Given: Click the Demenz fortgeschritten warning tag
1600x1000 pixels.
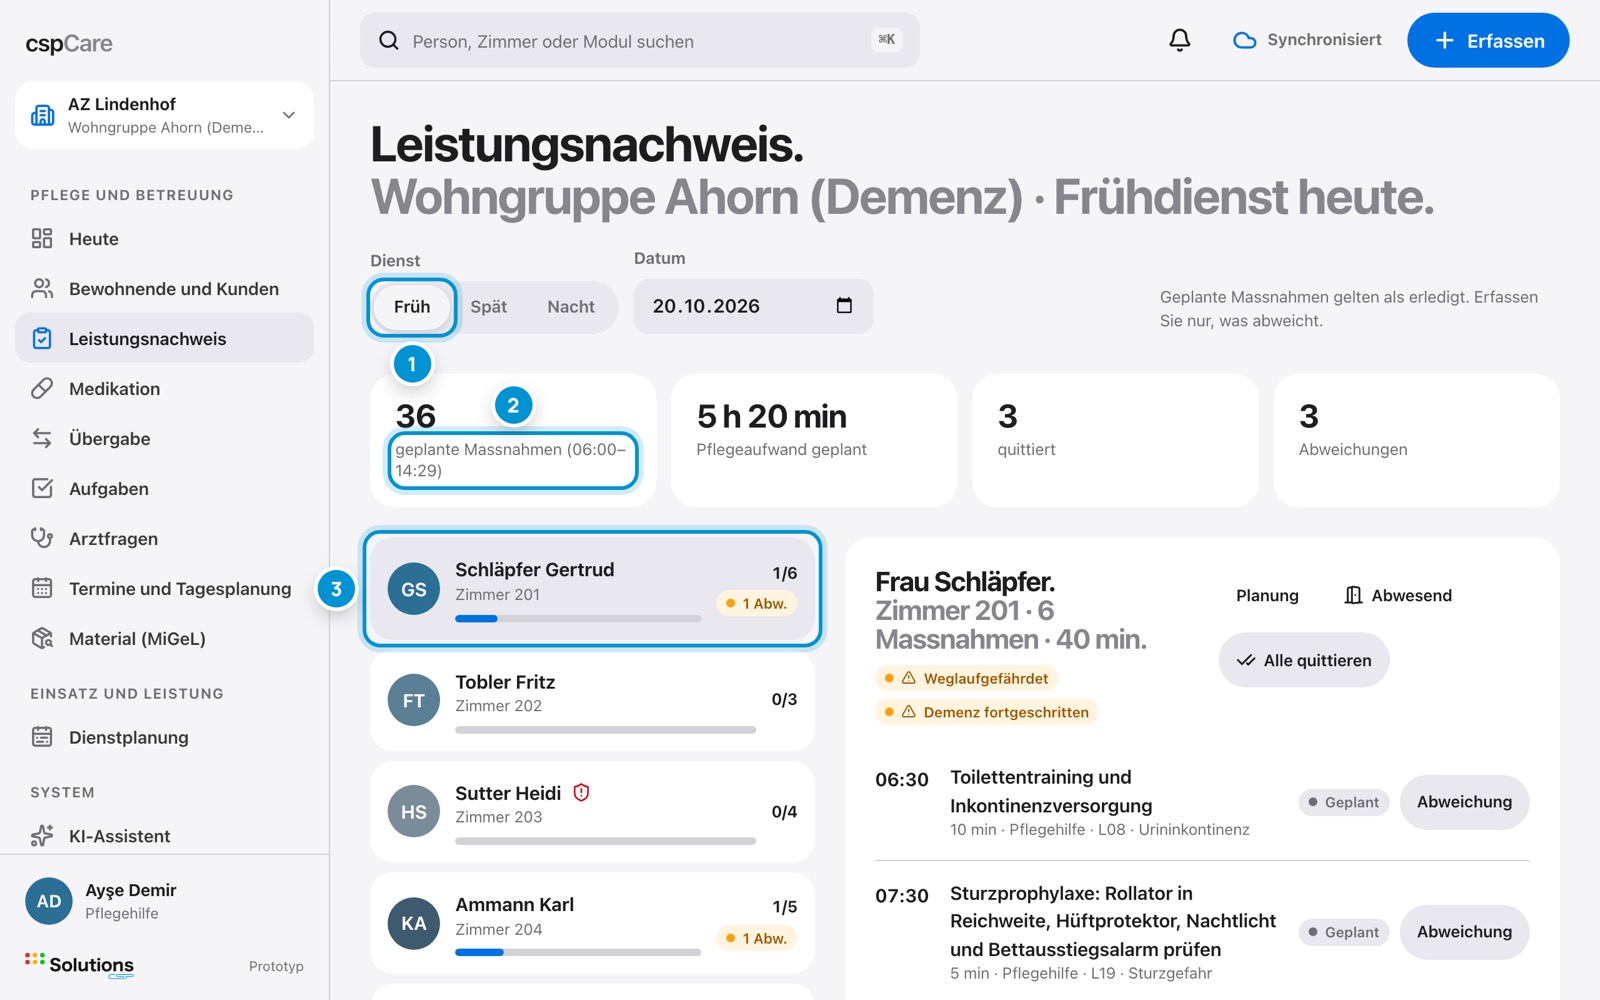Looking at the screenshot, I should [x=986, y=712].
